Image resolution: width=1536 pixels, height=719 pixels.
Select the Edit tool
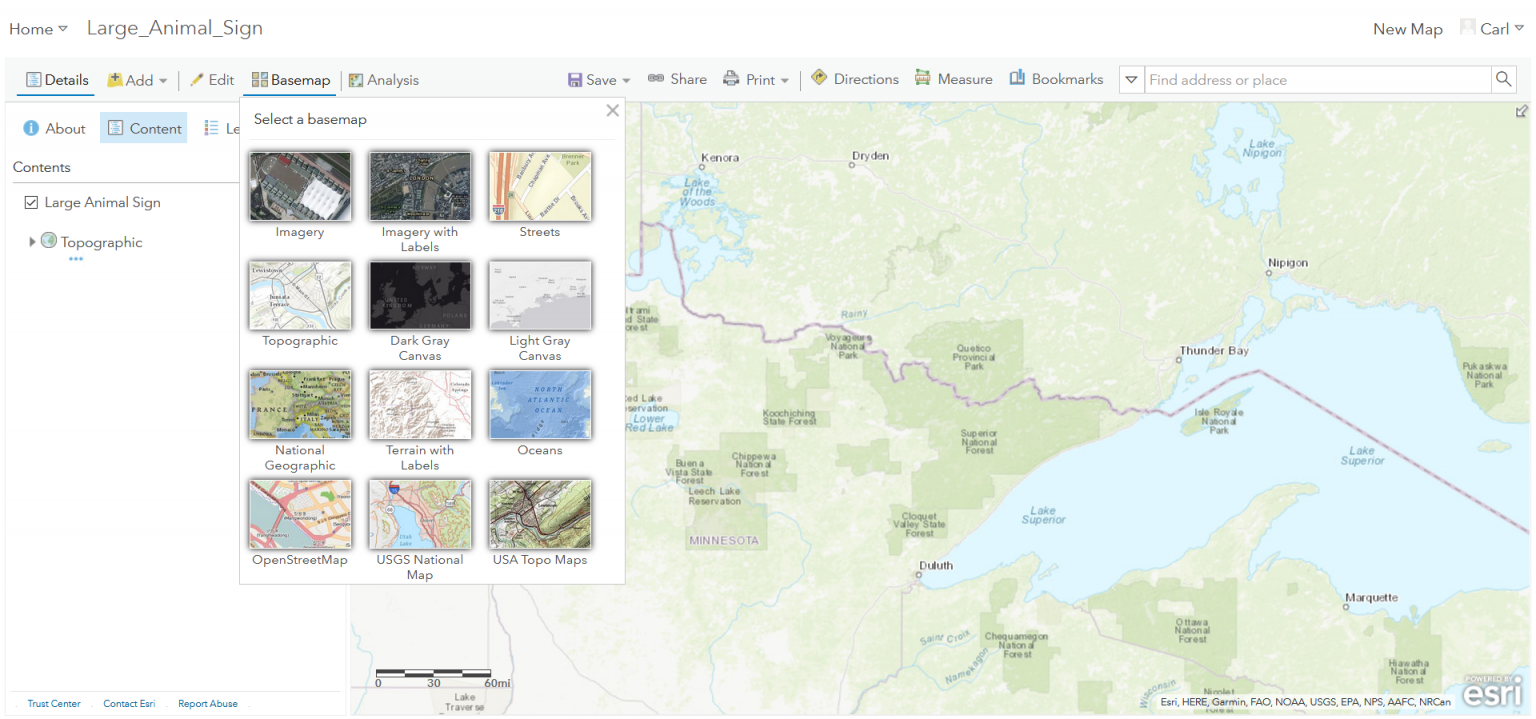211,80
